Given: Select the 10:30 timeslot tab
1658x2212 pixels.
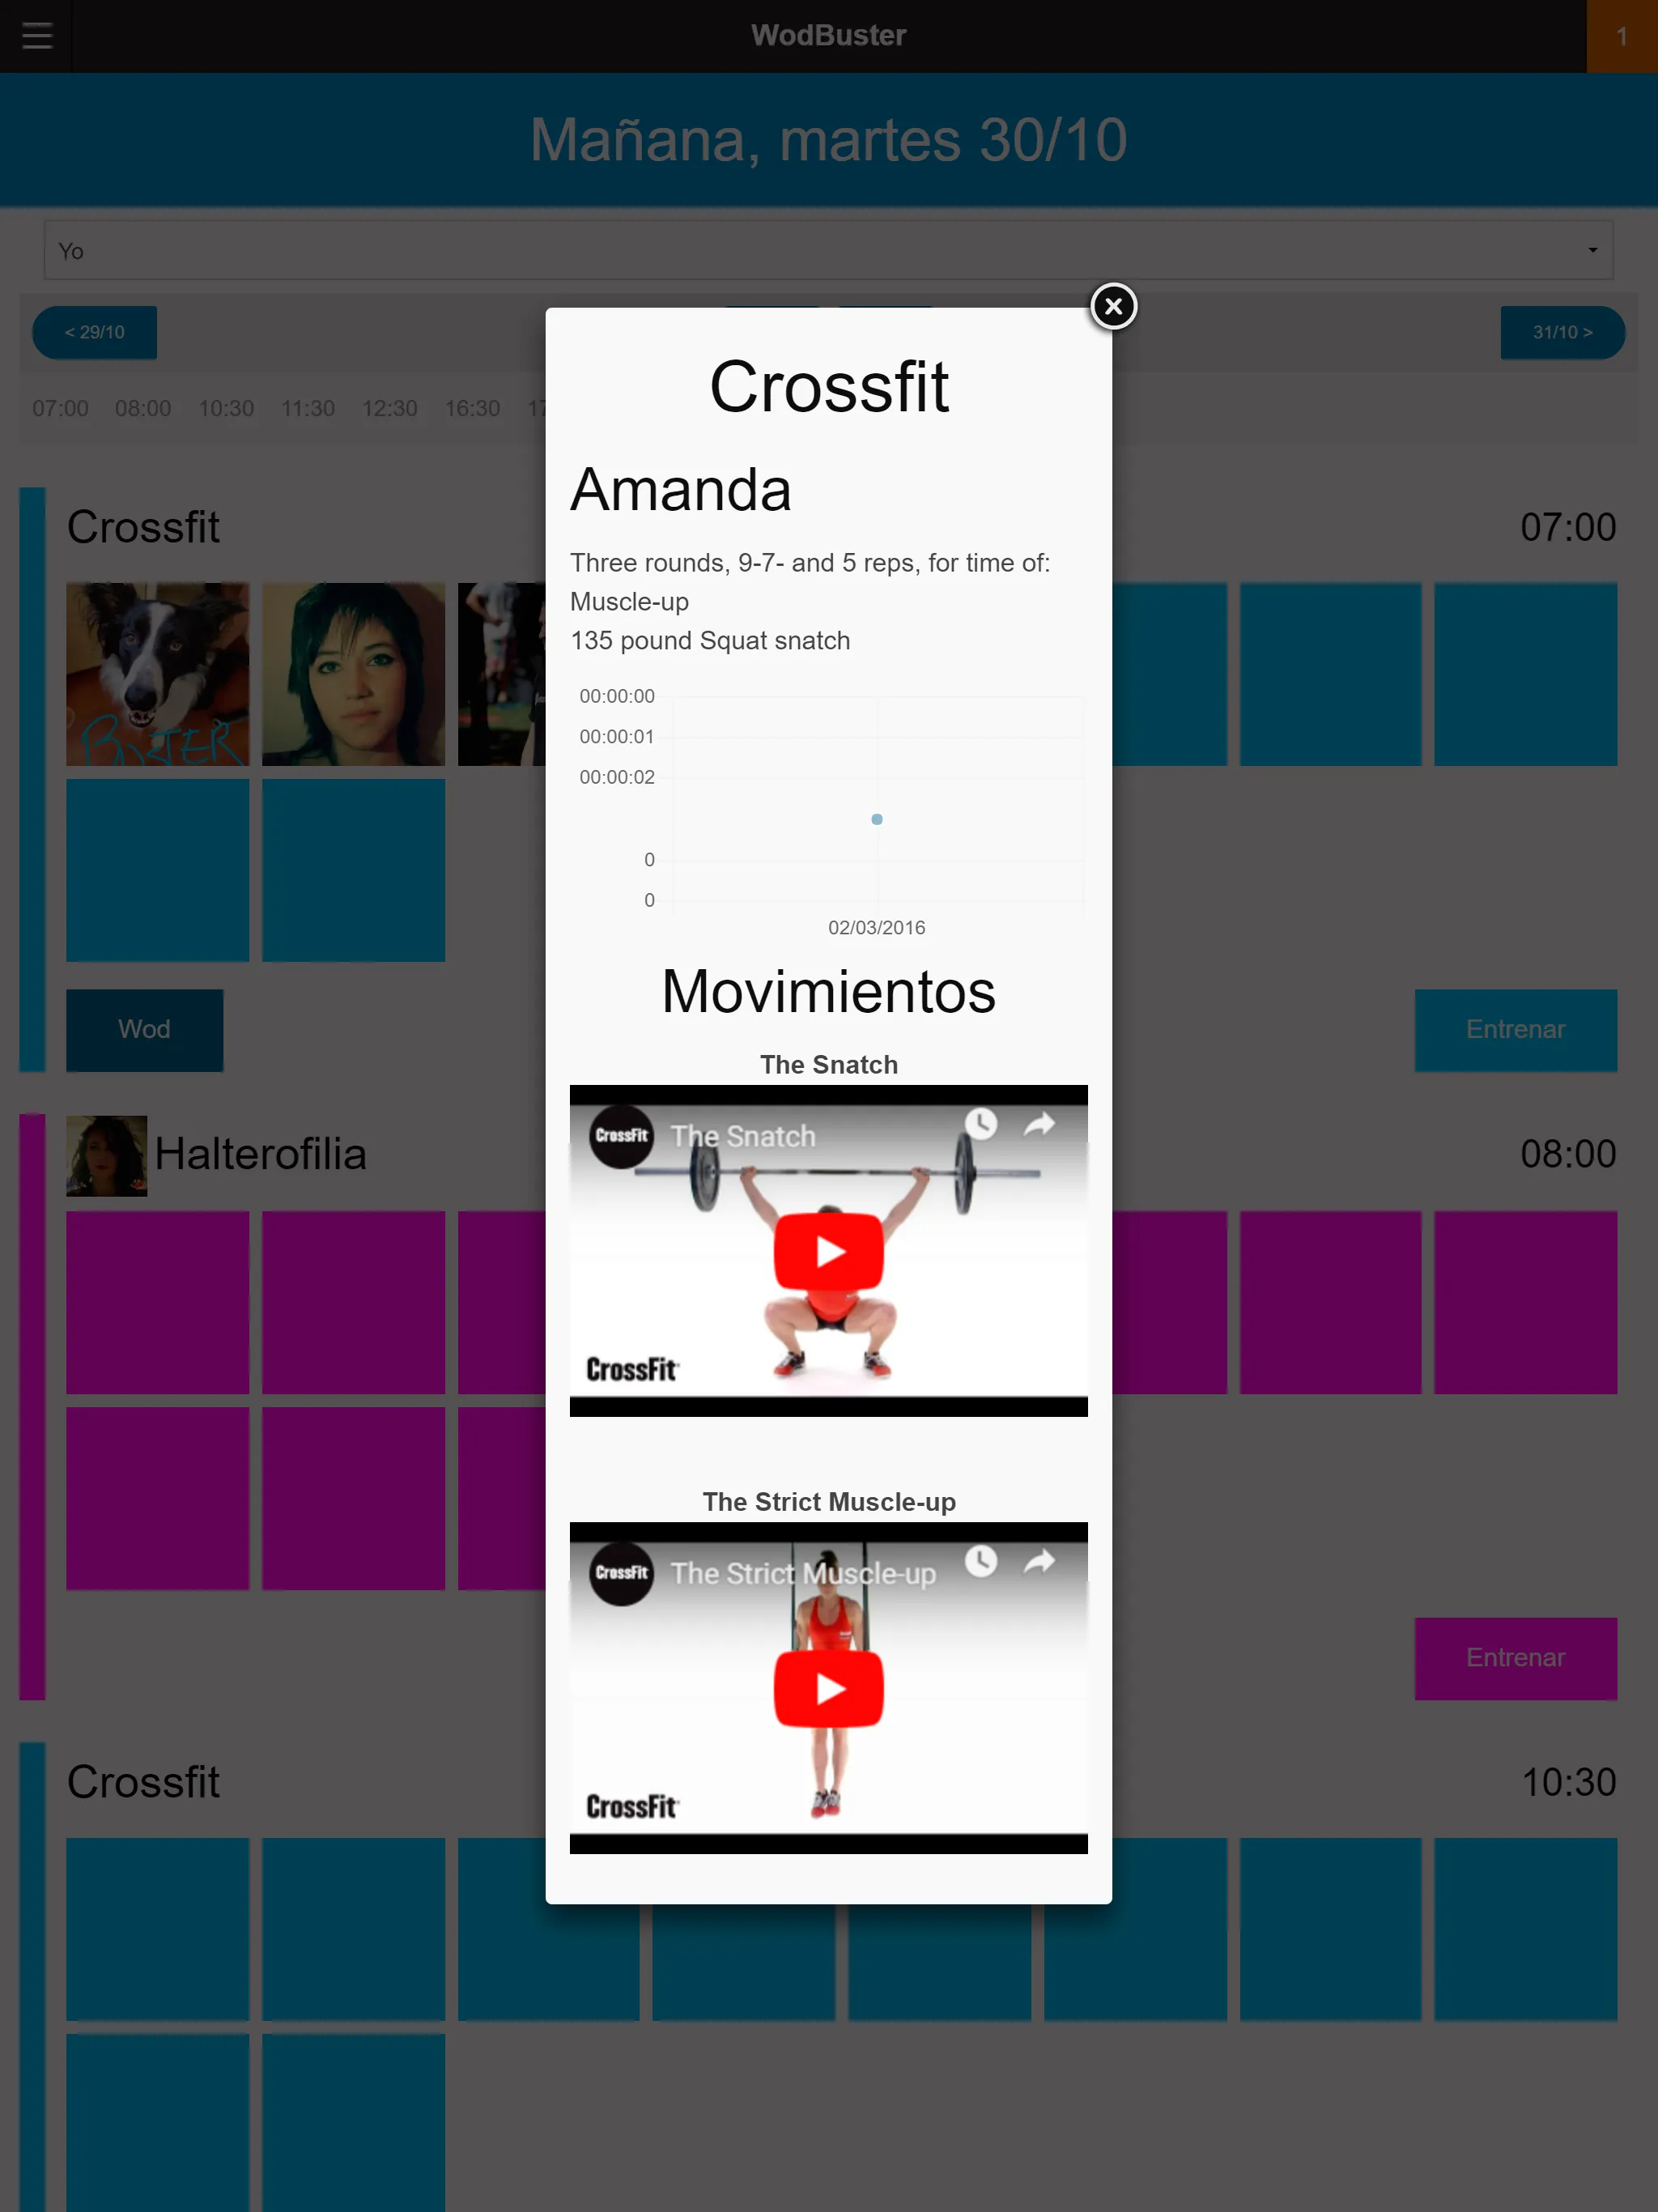Looking at the screenshot, I should pyautogui.click(x=227, y=406).
